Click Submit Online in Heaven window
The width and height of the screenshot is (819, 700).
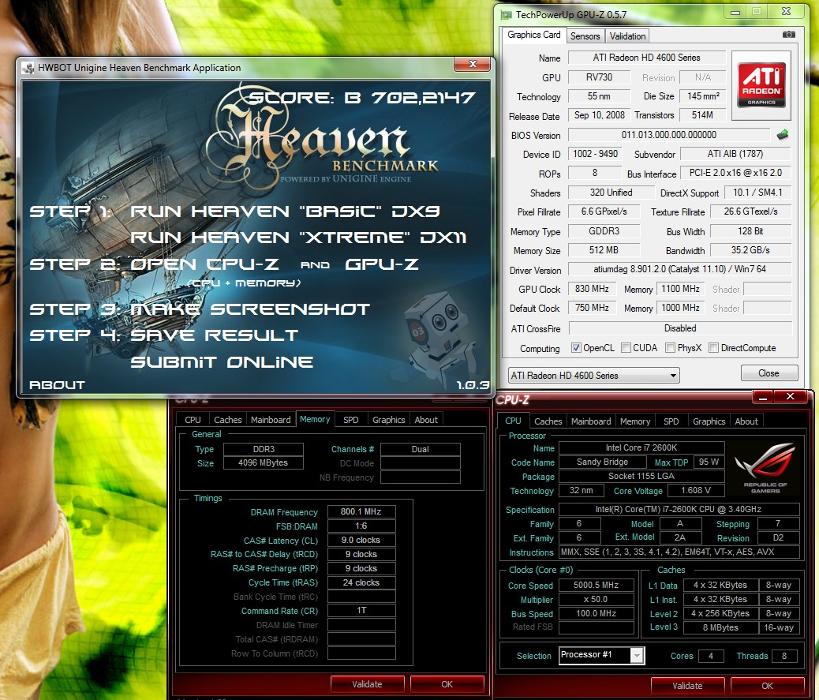(222, 362)
